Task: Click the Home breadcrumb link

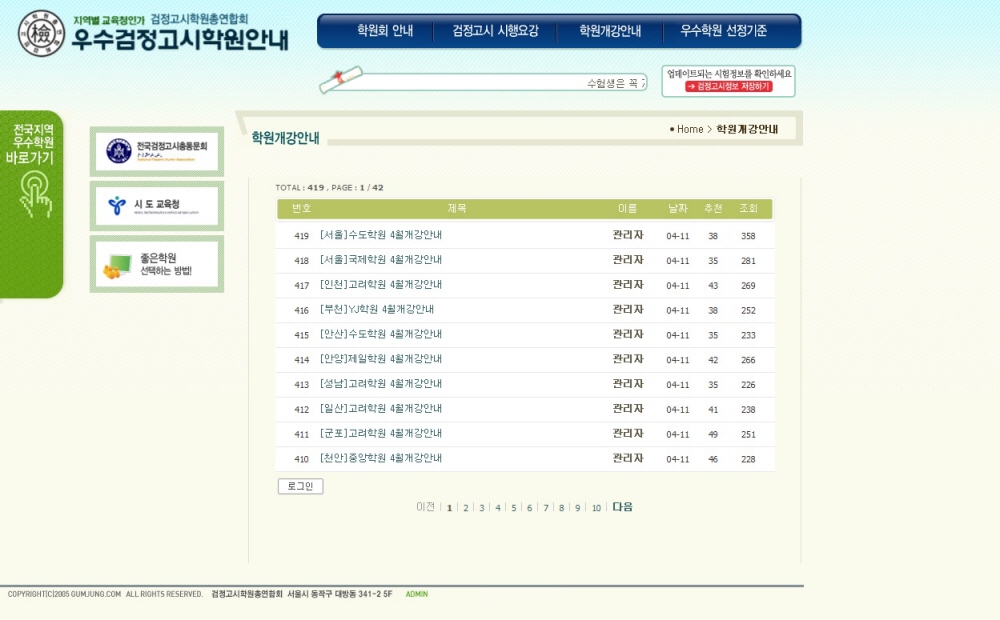Action: point(689,130)
